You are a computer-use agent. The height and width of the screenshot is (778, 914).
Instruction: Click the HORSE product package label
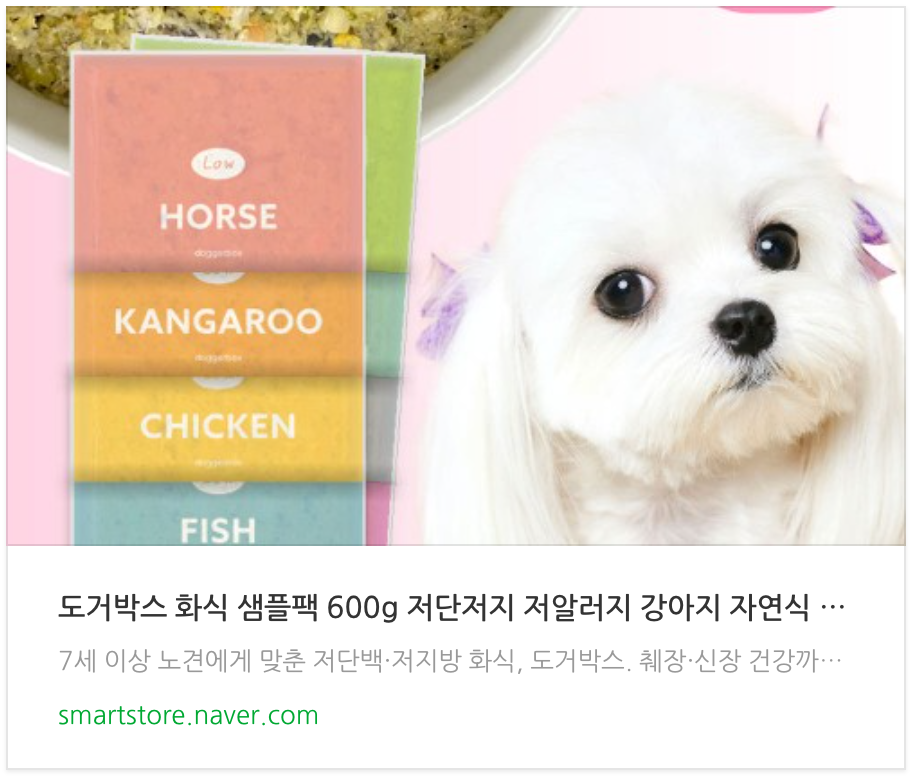point(218,216)
